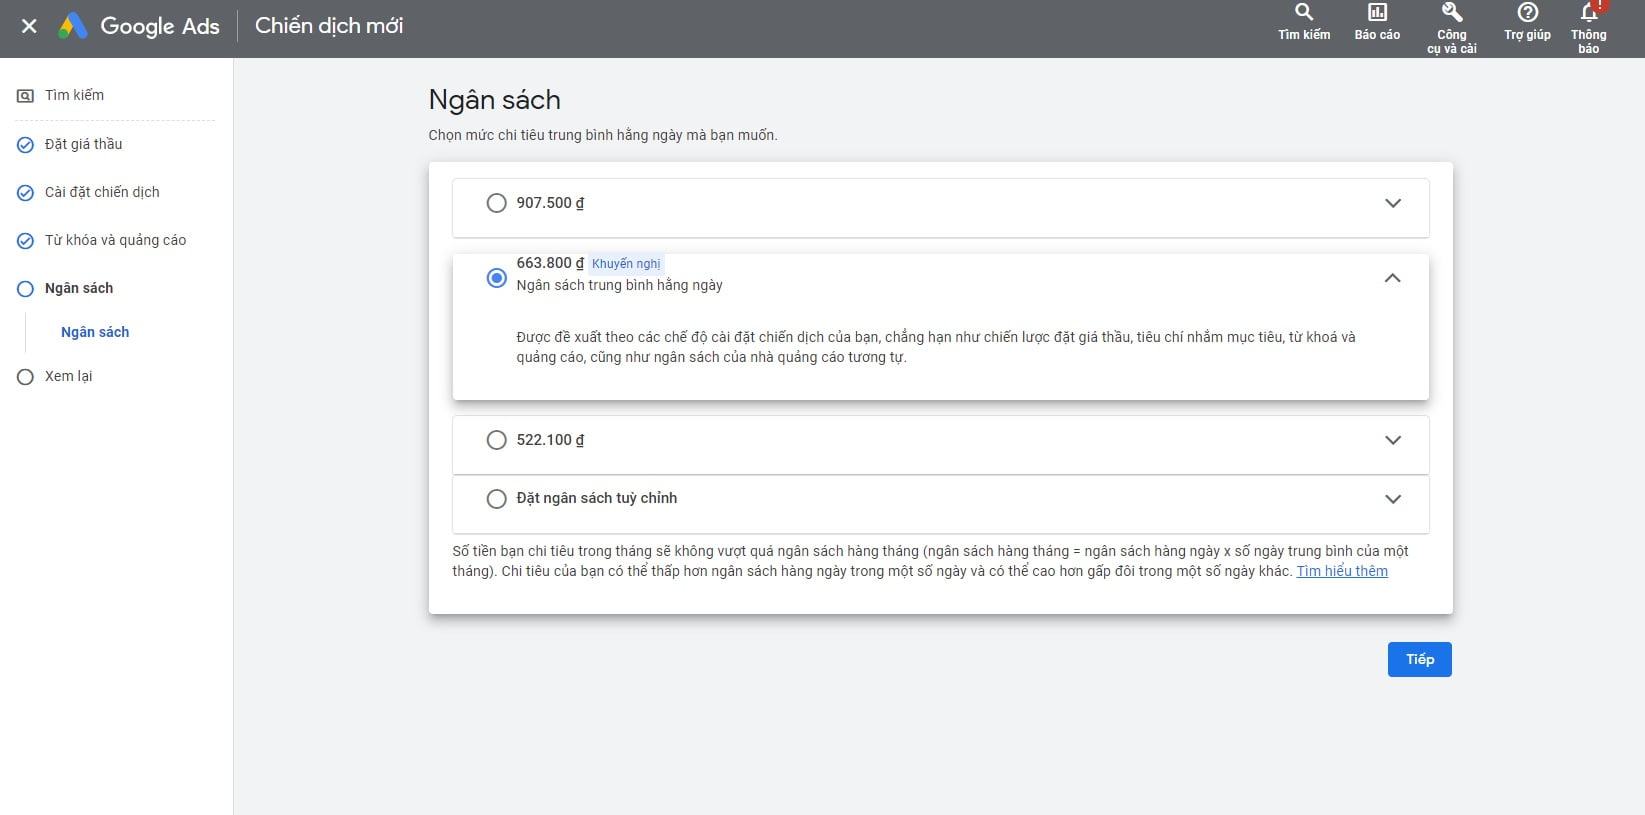The image size is (1645, 815).
Task: Select the 907.500 ₫ budget radio button
Action: (496, 203)
